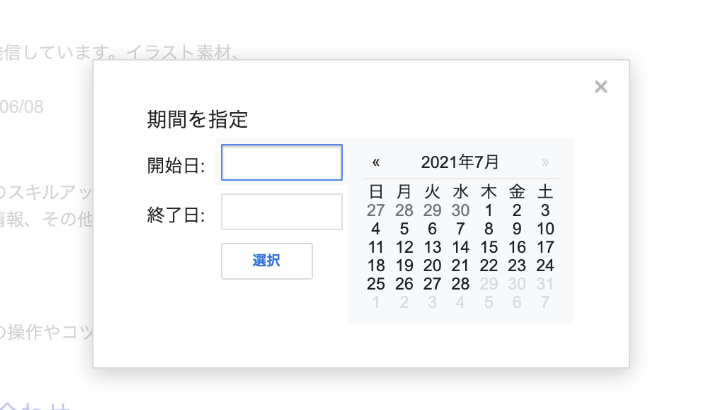The height and width of the screenshot is (410, 728).
Task: Select July 9 in the calendar
Action: tap(517, 228)
